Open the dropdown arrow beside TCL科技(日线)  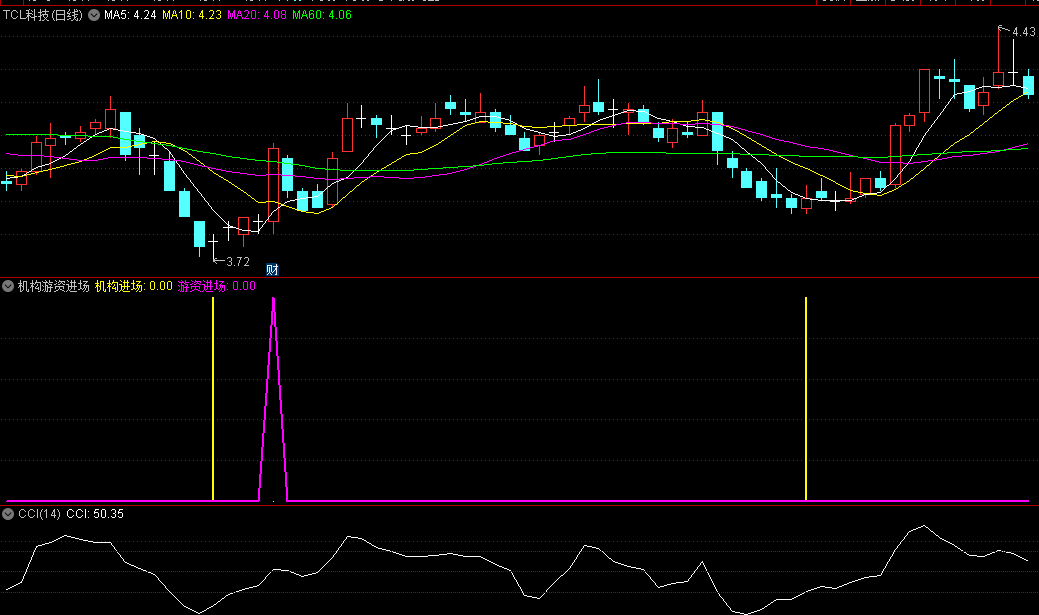94,15
